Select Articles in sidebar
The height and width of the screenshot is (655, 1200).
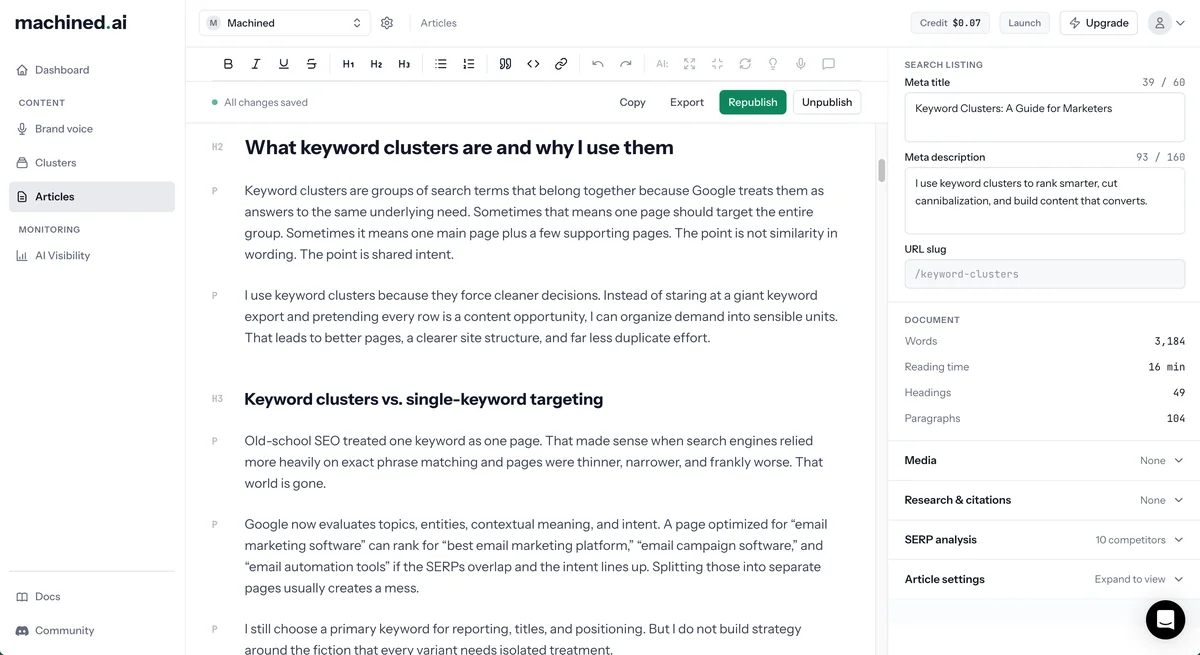tap(92, 197)
